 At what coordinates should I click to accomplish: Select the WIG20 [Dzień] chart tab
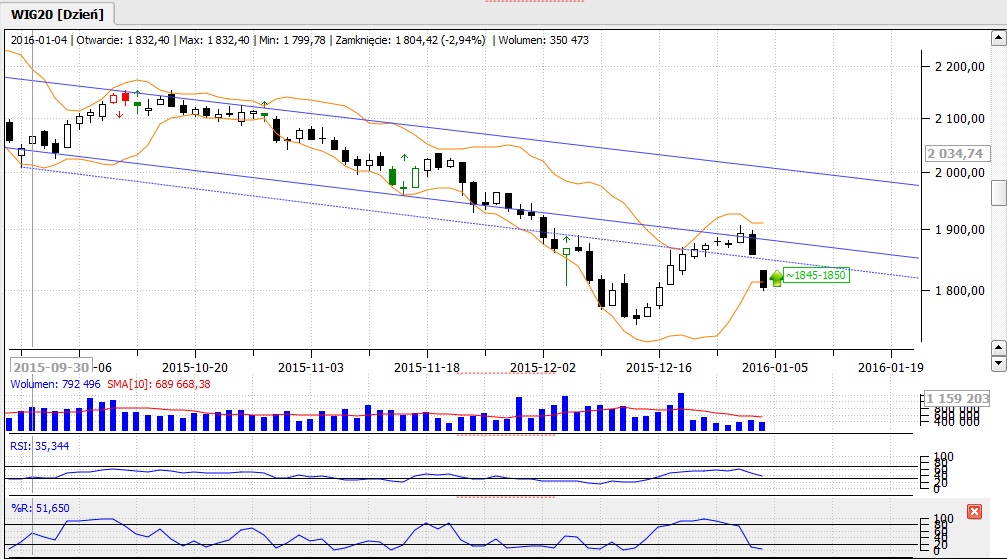(x=58, y=13)
